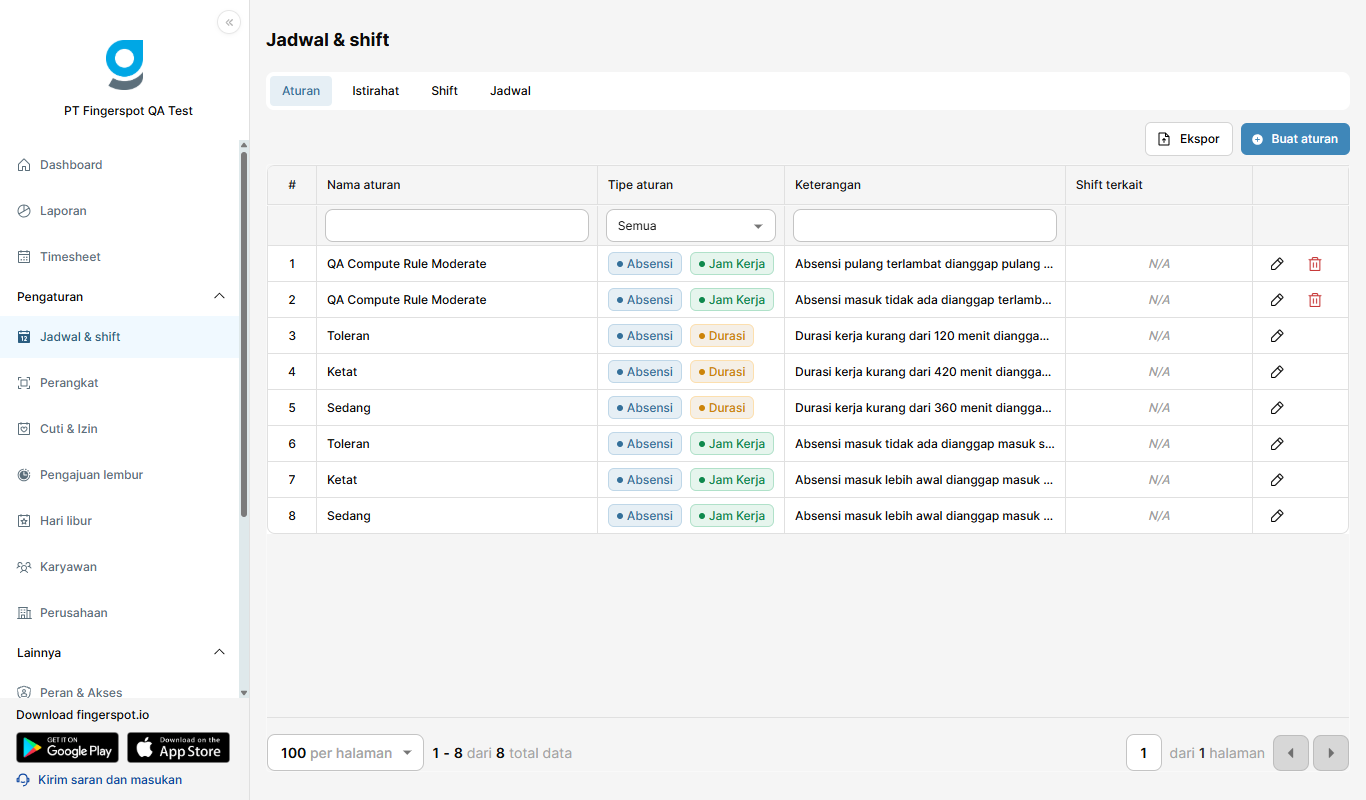This screenshot has height=800, width=1366.
Task: Switch to the Istirahat tab
Action: [375, 91]
